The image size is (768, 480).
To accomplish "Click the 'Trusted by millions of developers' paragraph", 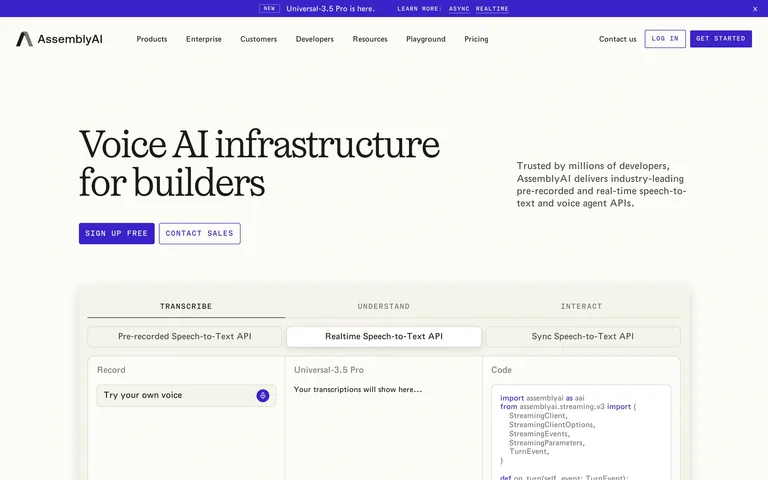I will tap(601, 185).
